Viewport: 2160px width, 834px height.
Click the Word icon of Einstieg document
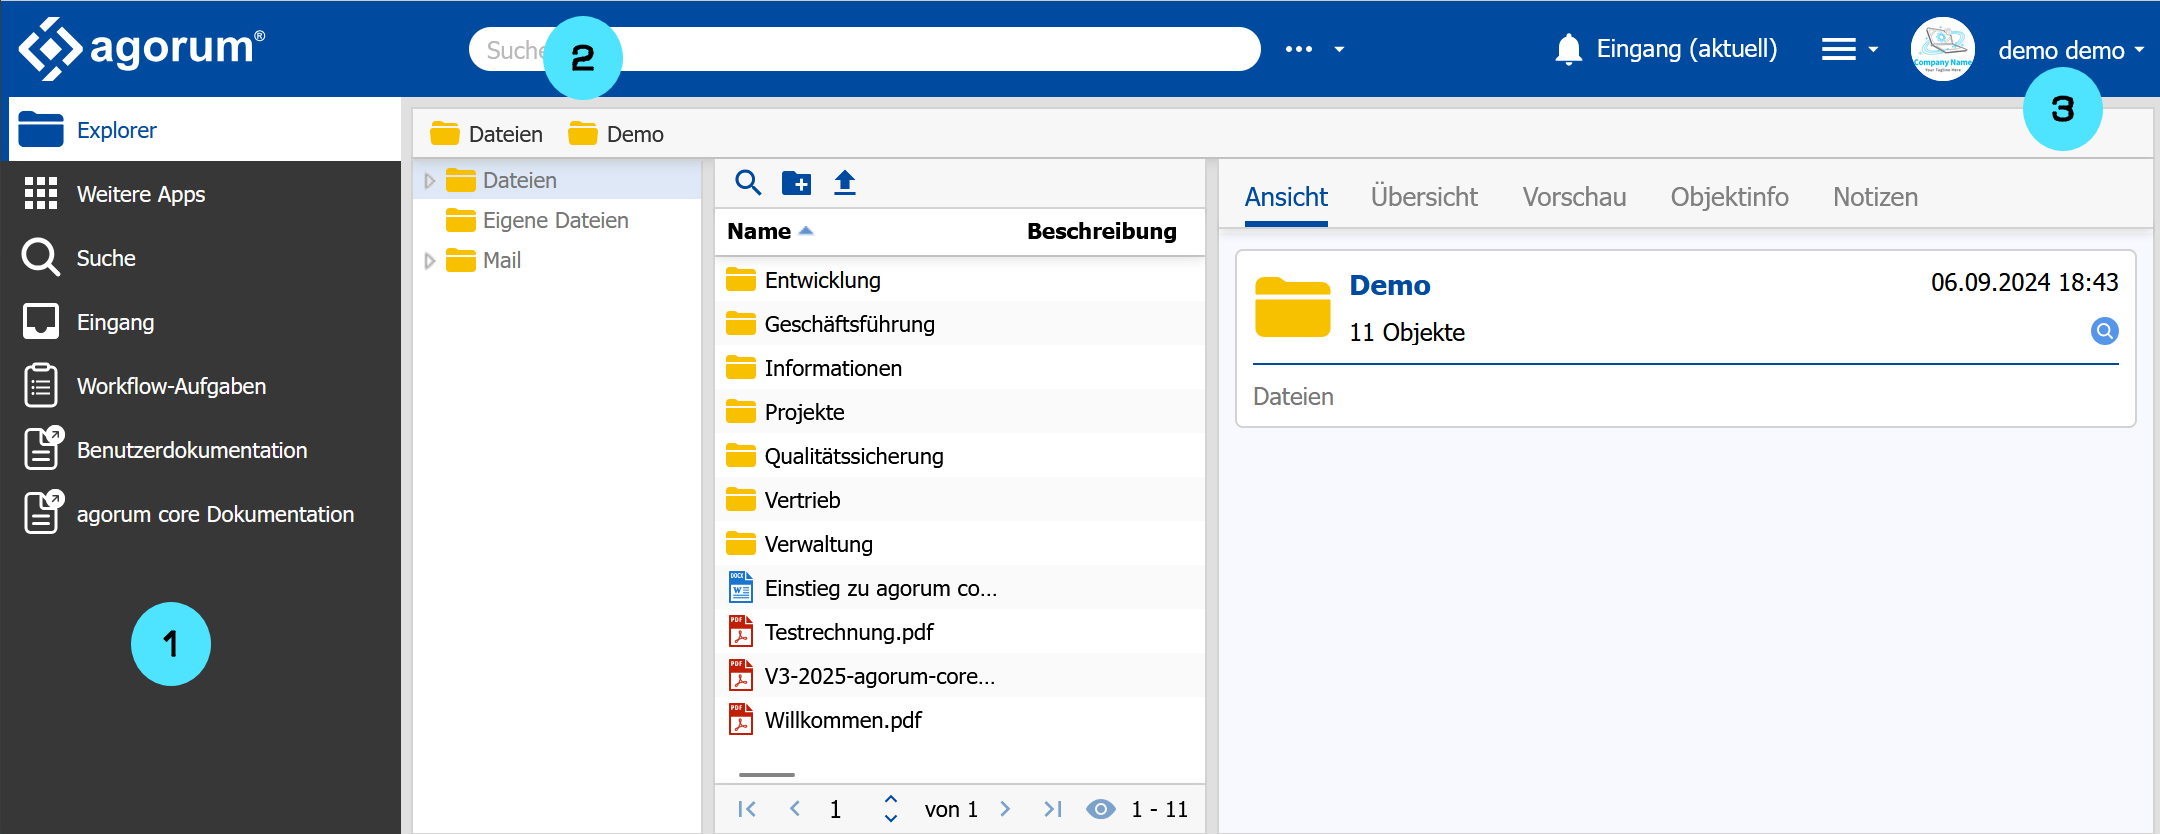[741, 587]
